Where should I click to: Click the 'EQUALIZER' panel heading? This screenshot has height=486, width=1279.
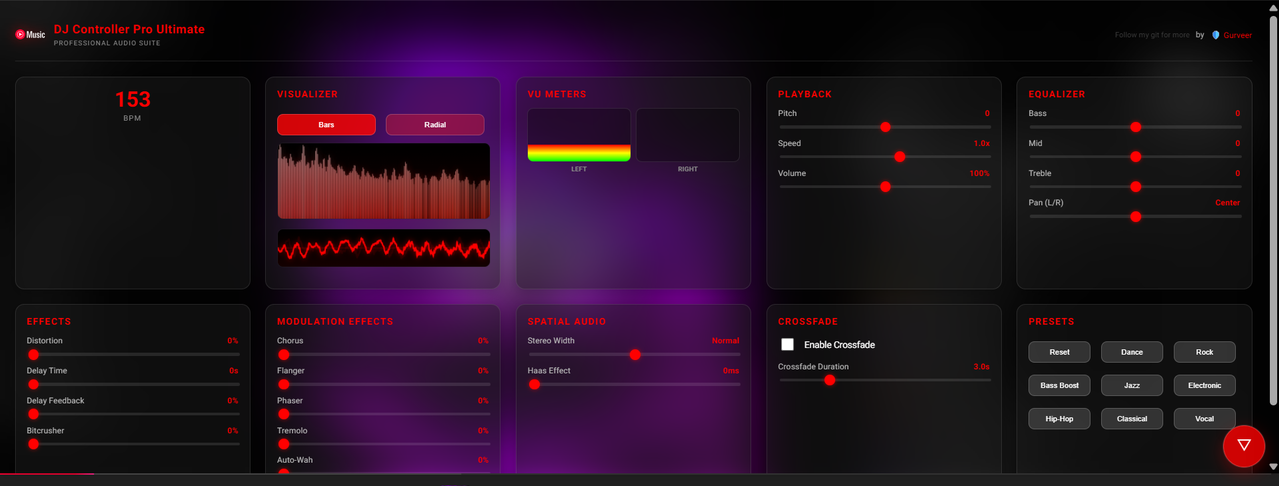(x=1057, y=95)
